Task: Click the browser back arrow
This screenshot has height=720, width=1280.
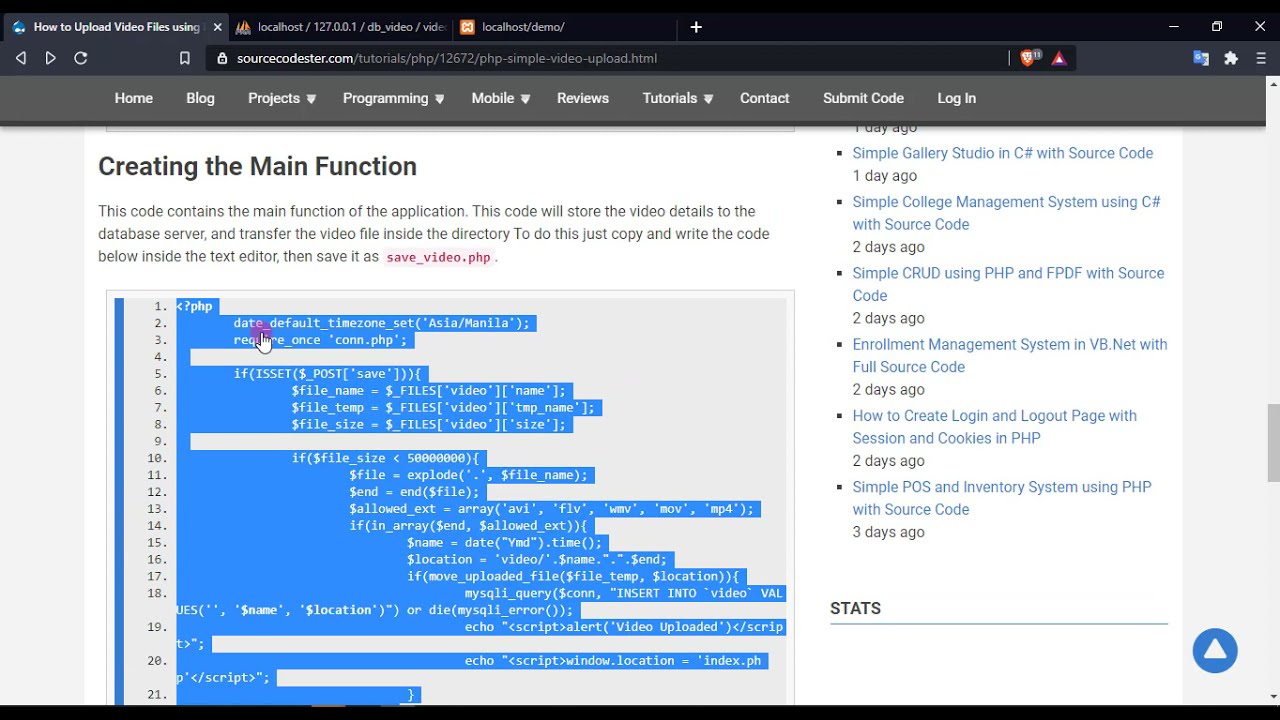Action: (x=21, y=58)
